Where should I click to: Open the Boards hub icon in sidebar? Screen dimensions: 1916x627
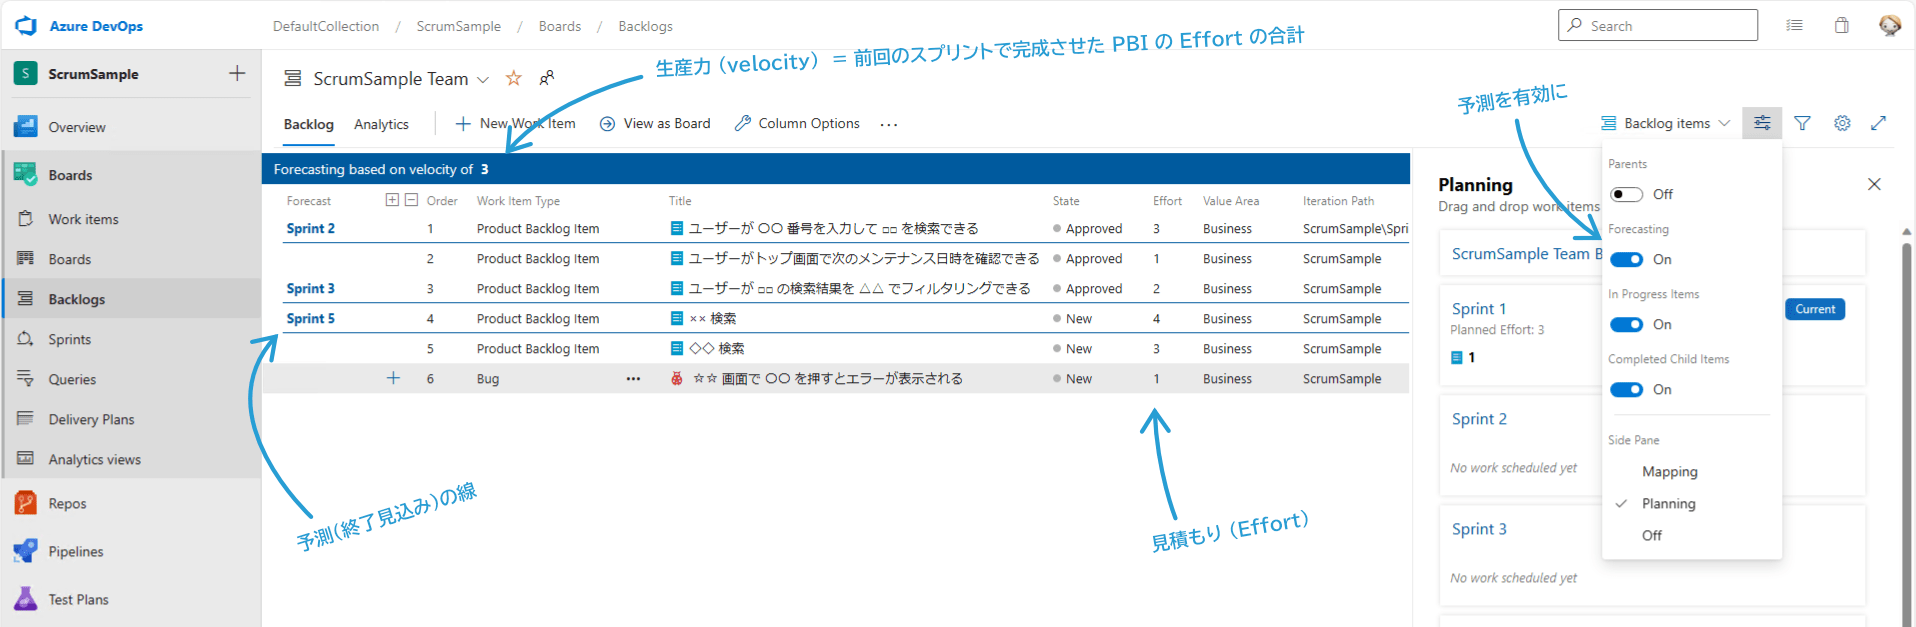coord(26,175)
